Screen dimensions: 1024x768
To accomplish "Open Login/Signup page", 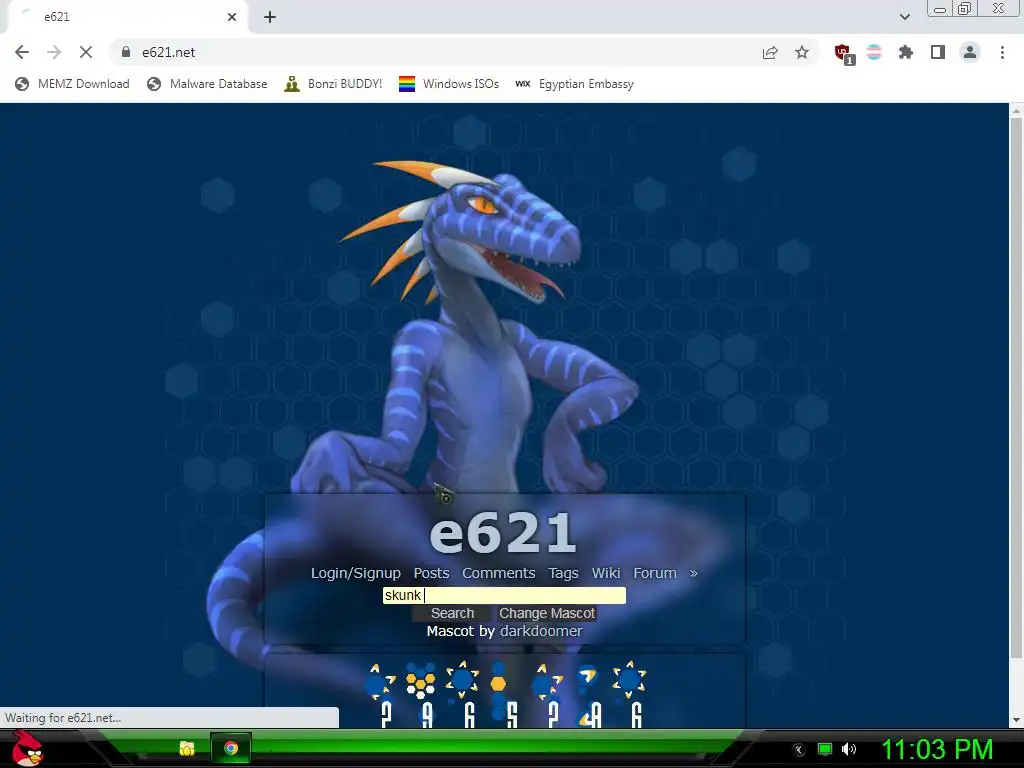I will 355,573.
